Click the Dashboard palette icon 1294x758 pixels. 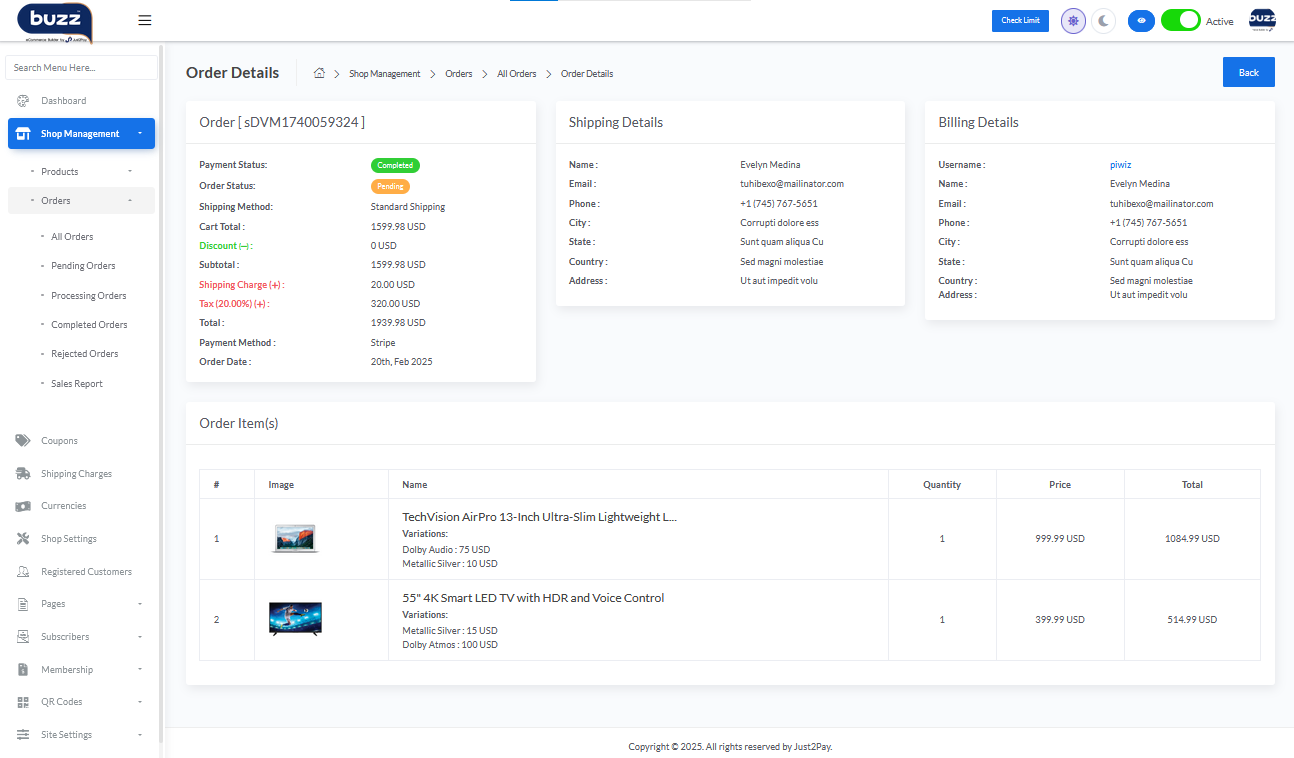23,101
